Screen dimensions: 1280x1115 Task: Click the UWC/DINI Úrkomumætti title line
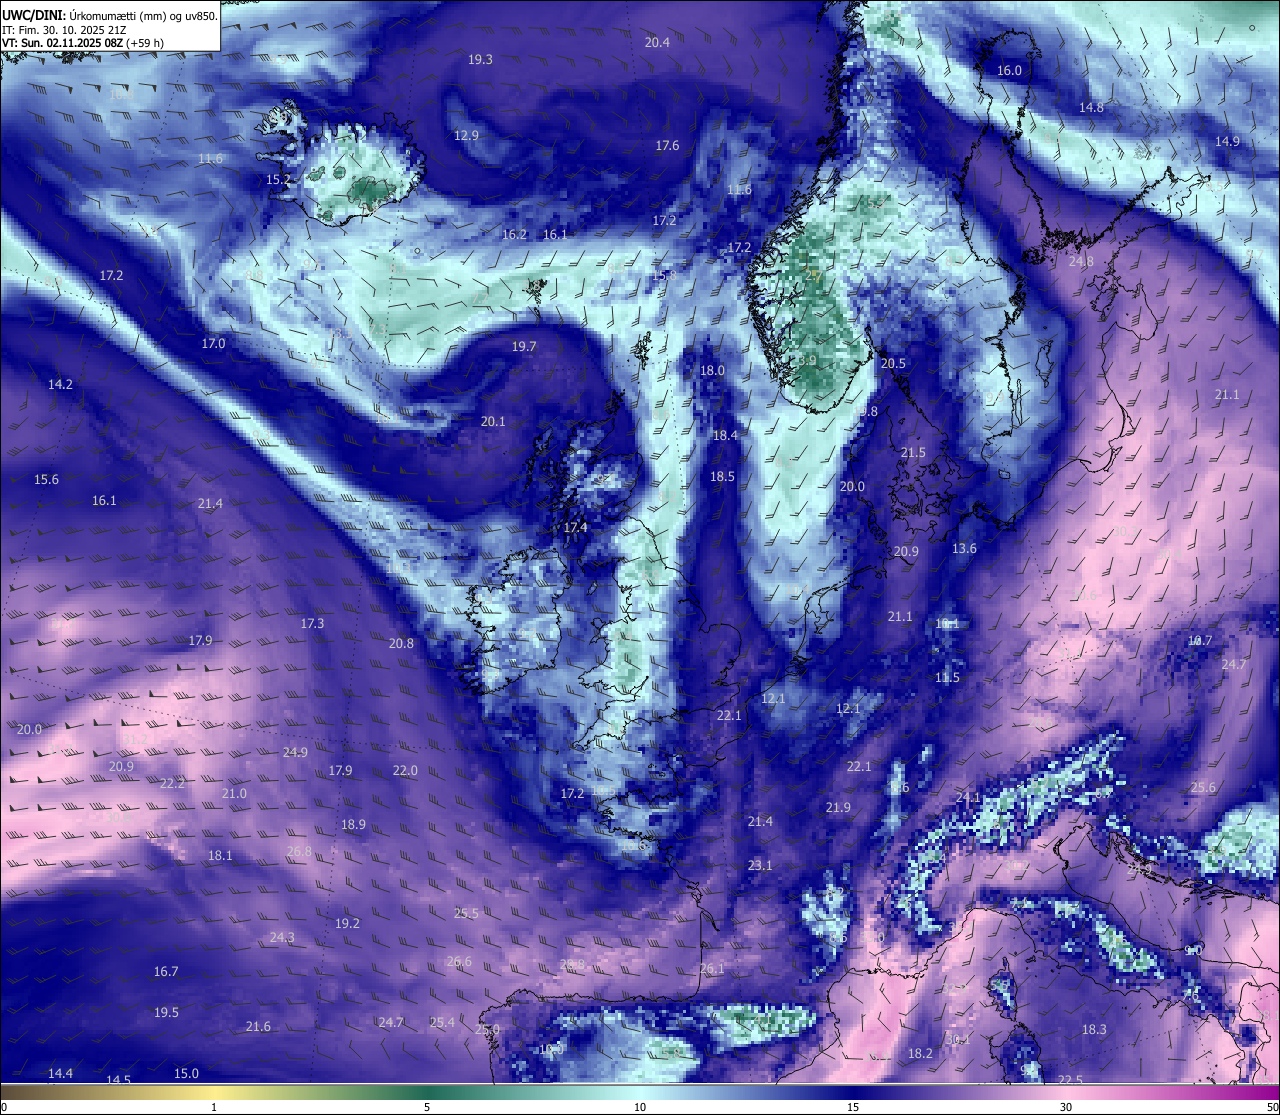click(x=110, y=16)
